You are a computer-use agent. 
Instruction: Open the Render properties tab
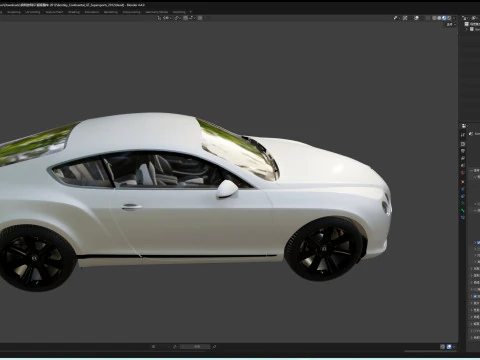pos(463,144)
